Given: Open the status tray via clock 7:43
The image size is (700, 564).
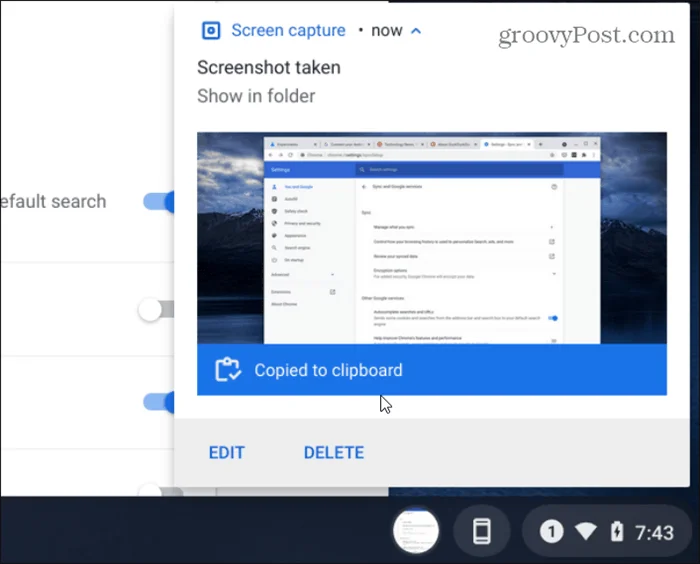Looking at the screenshot, I should [654, 532].
